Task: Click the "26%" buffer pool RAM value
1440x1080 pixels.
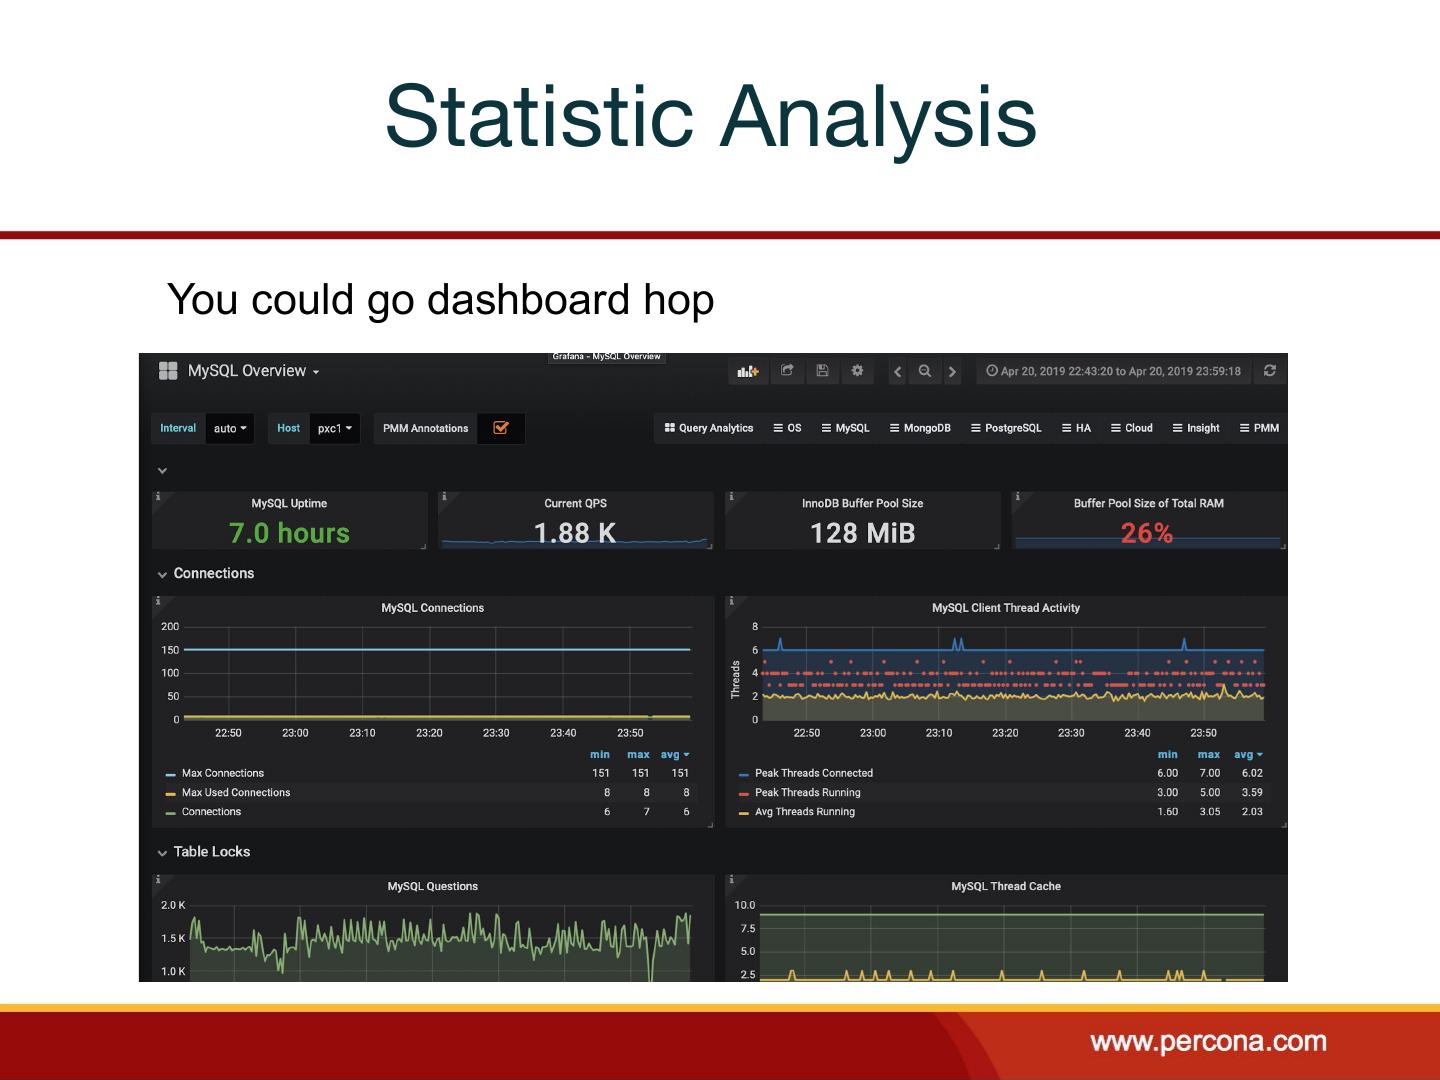Action: point(1147,533)
